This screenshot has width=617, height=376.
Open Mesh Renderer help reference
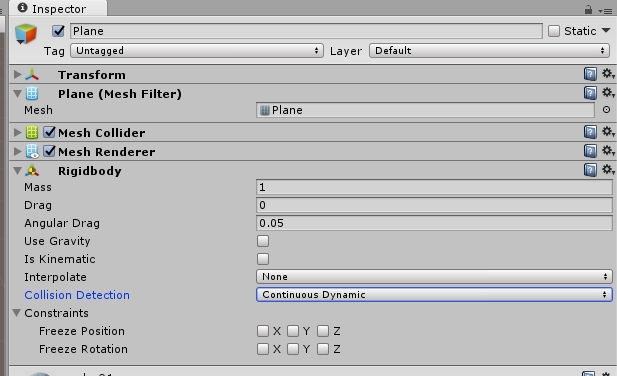(x=590, y=151)
